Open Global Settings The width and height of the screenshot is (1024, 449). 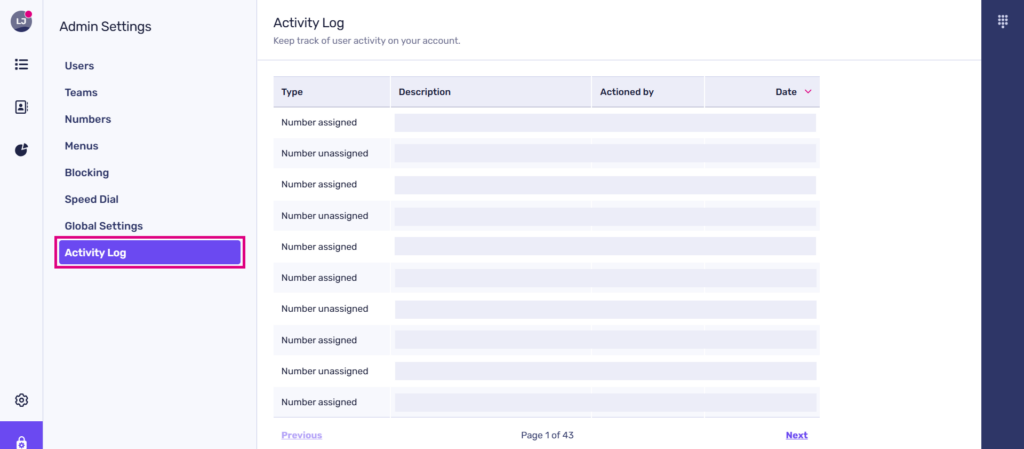pos(103,226)
